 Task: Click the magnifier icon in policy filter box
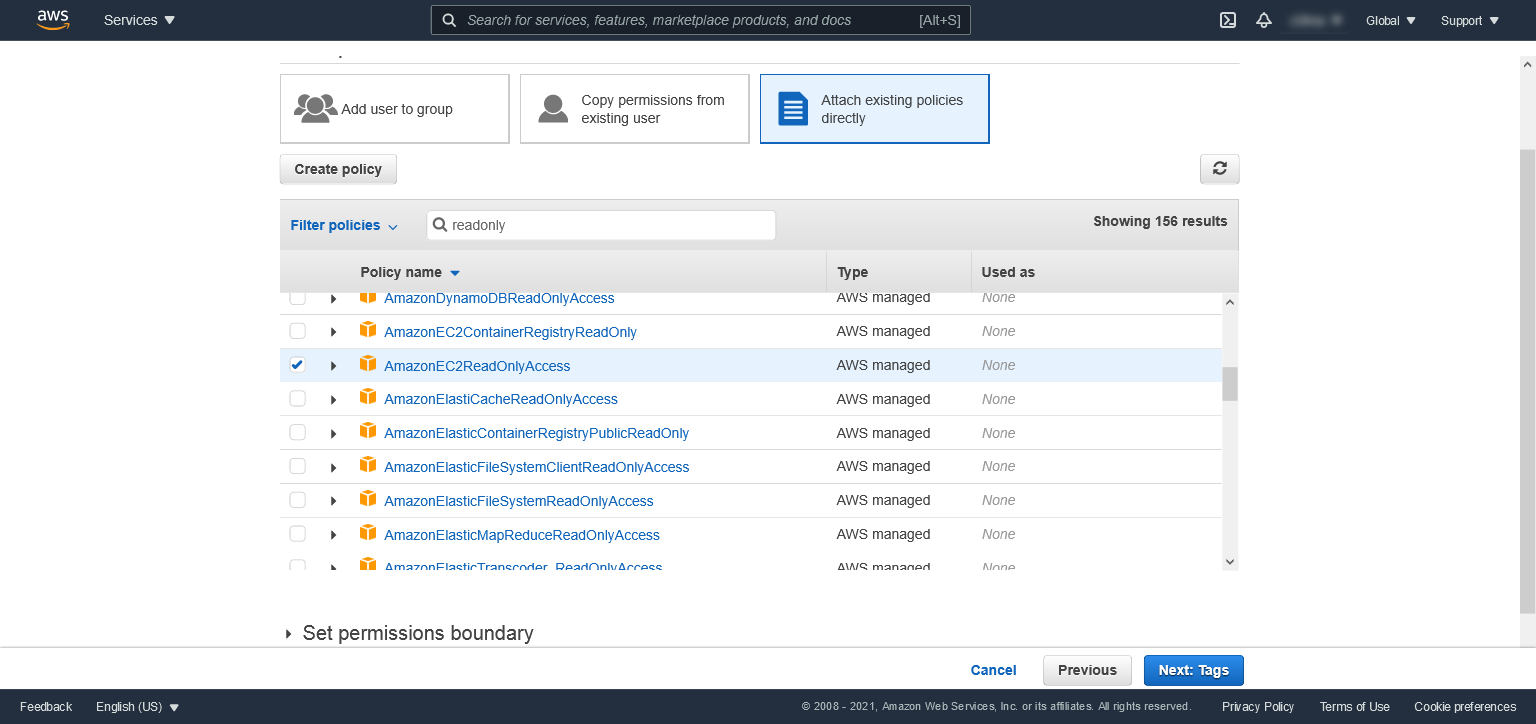pyautogui.click(x=440, y=225)
